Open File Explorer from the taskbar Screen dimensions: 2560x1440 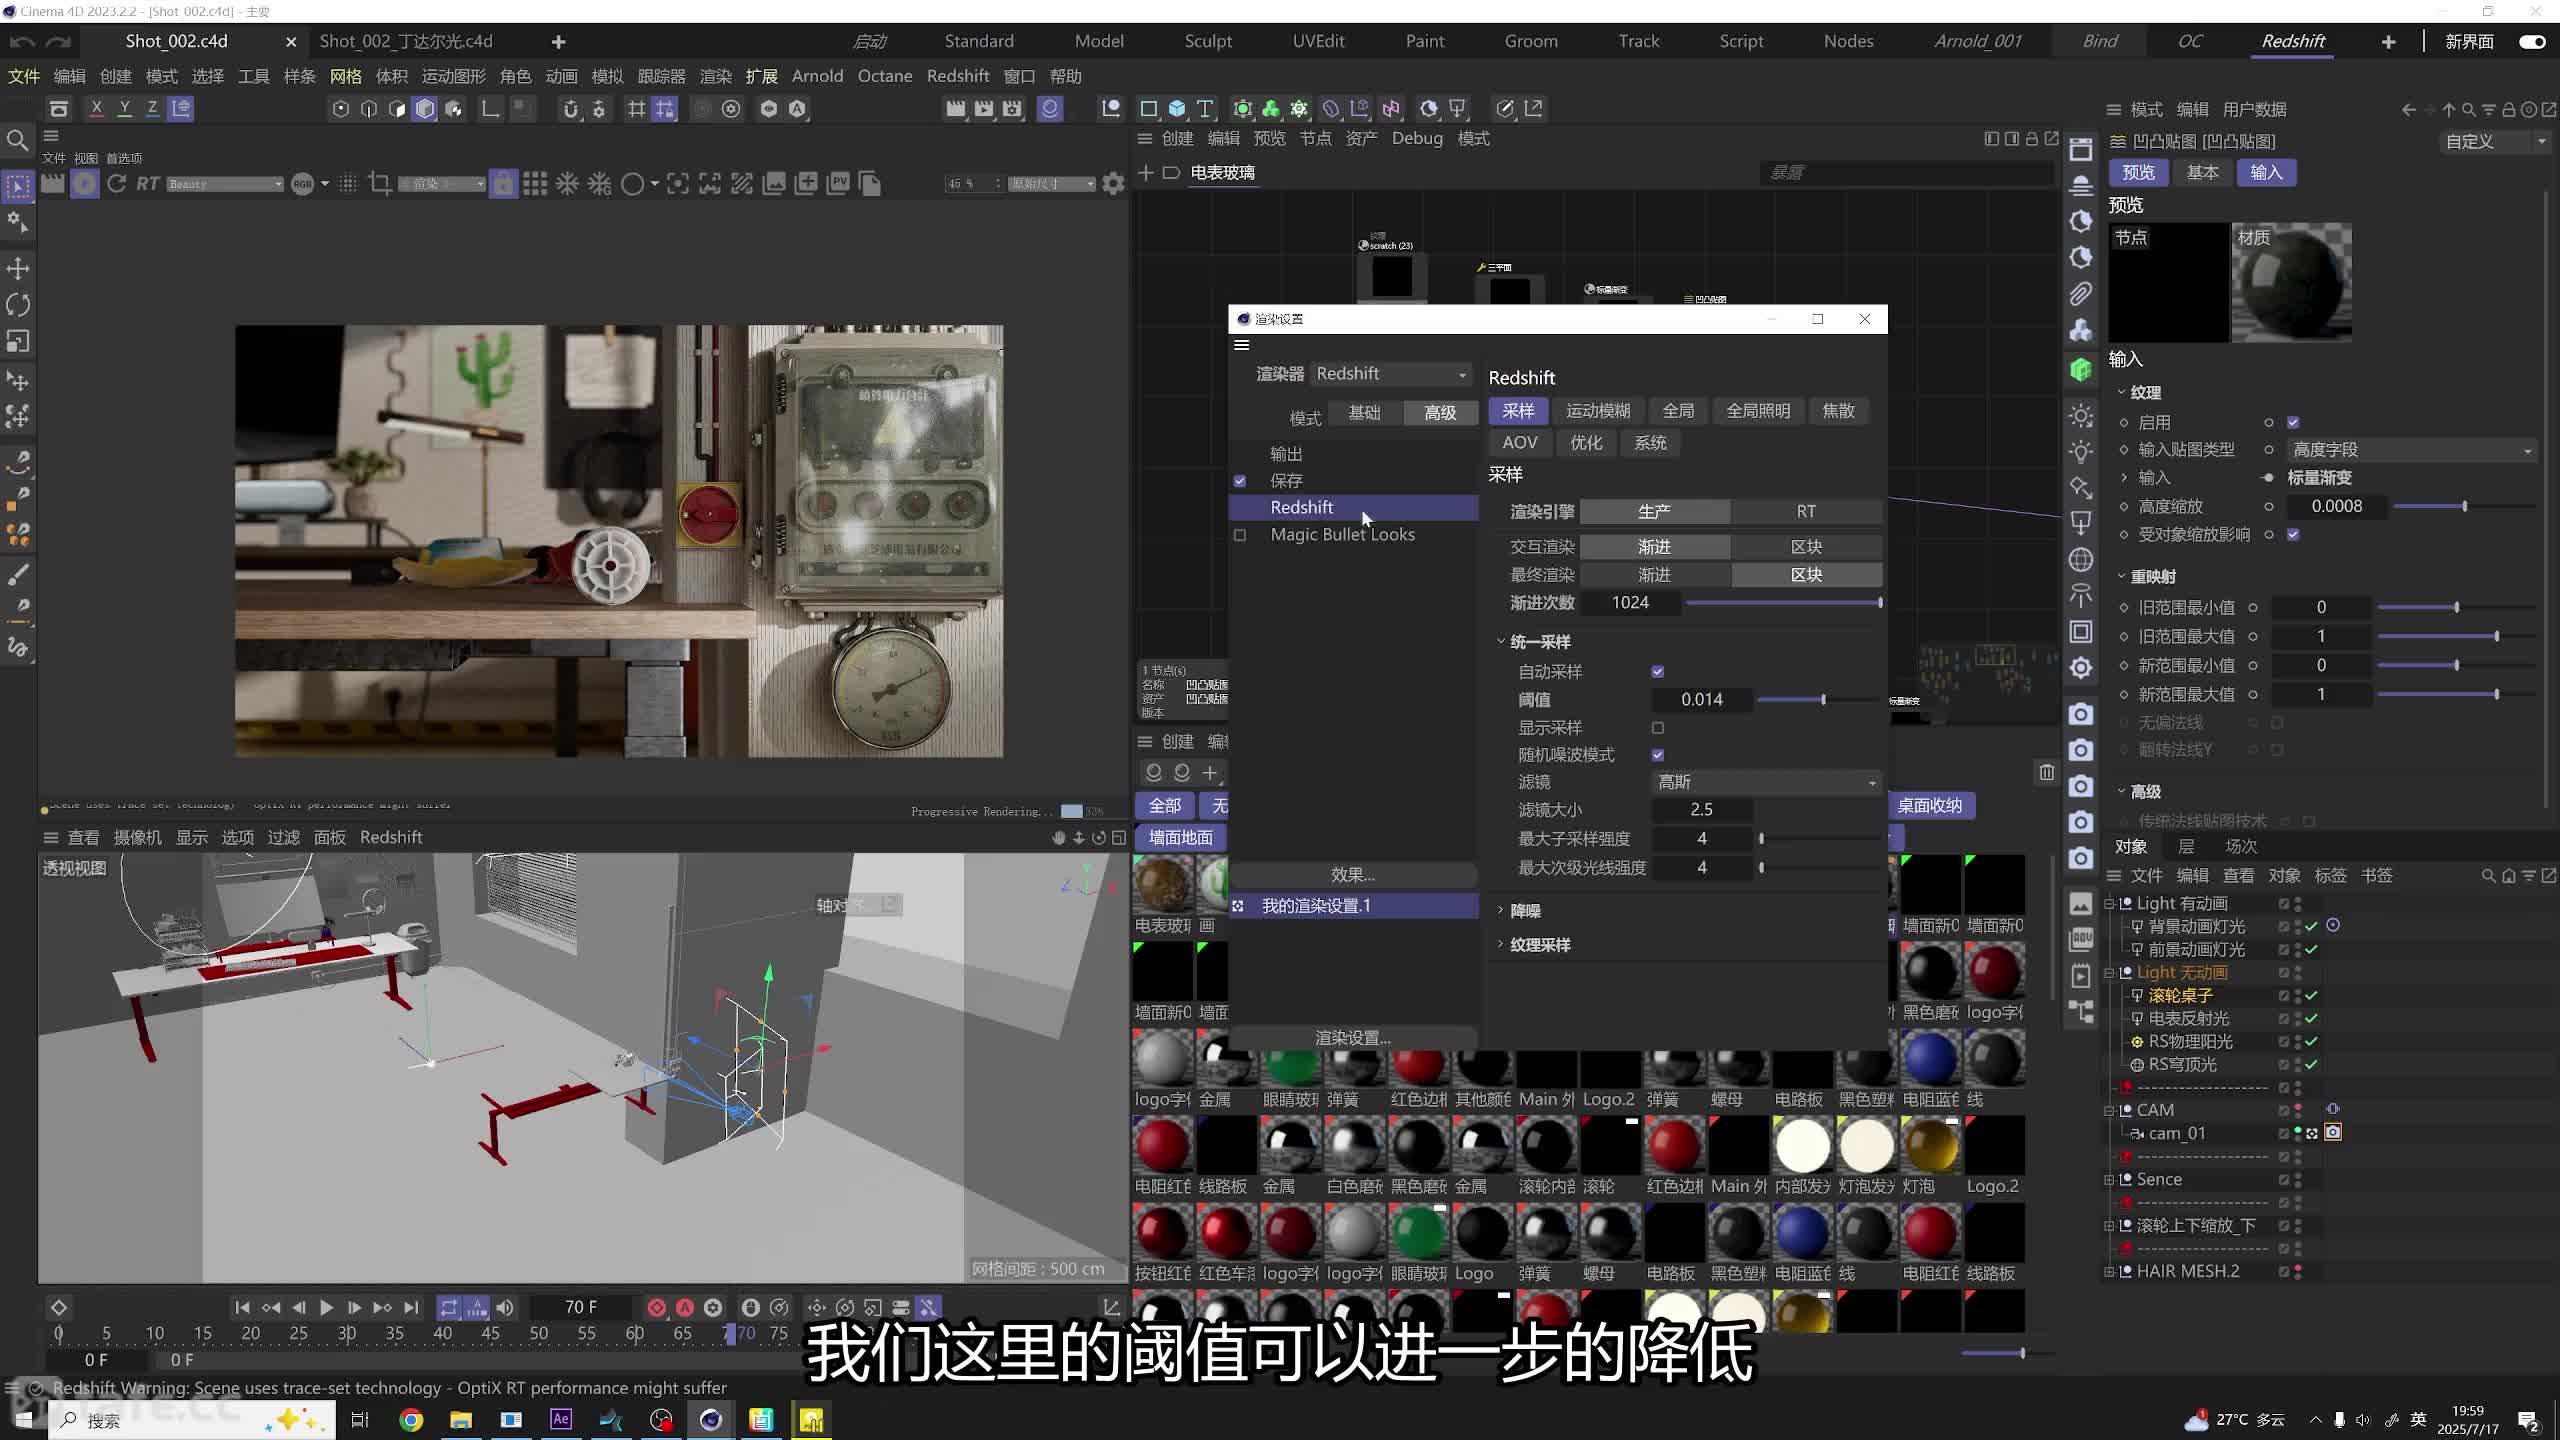[461, 1420]
